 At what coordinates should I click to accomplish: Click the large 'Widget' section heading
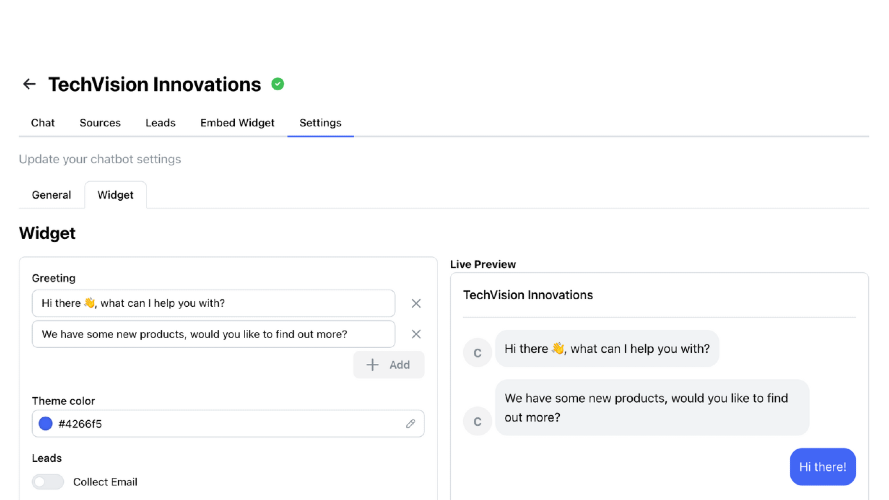click(x=47, y=233)
